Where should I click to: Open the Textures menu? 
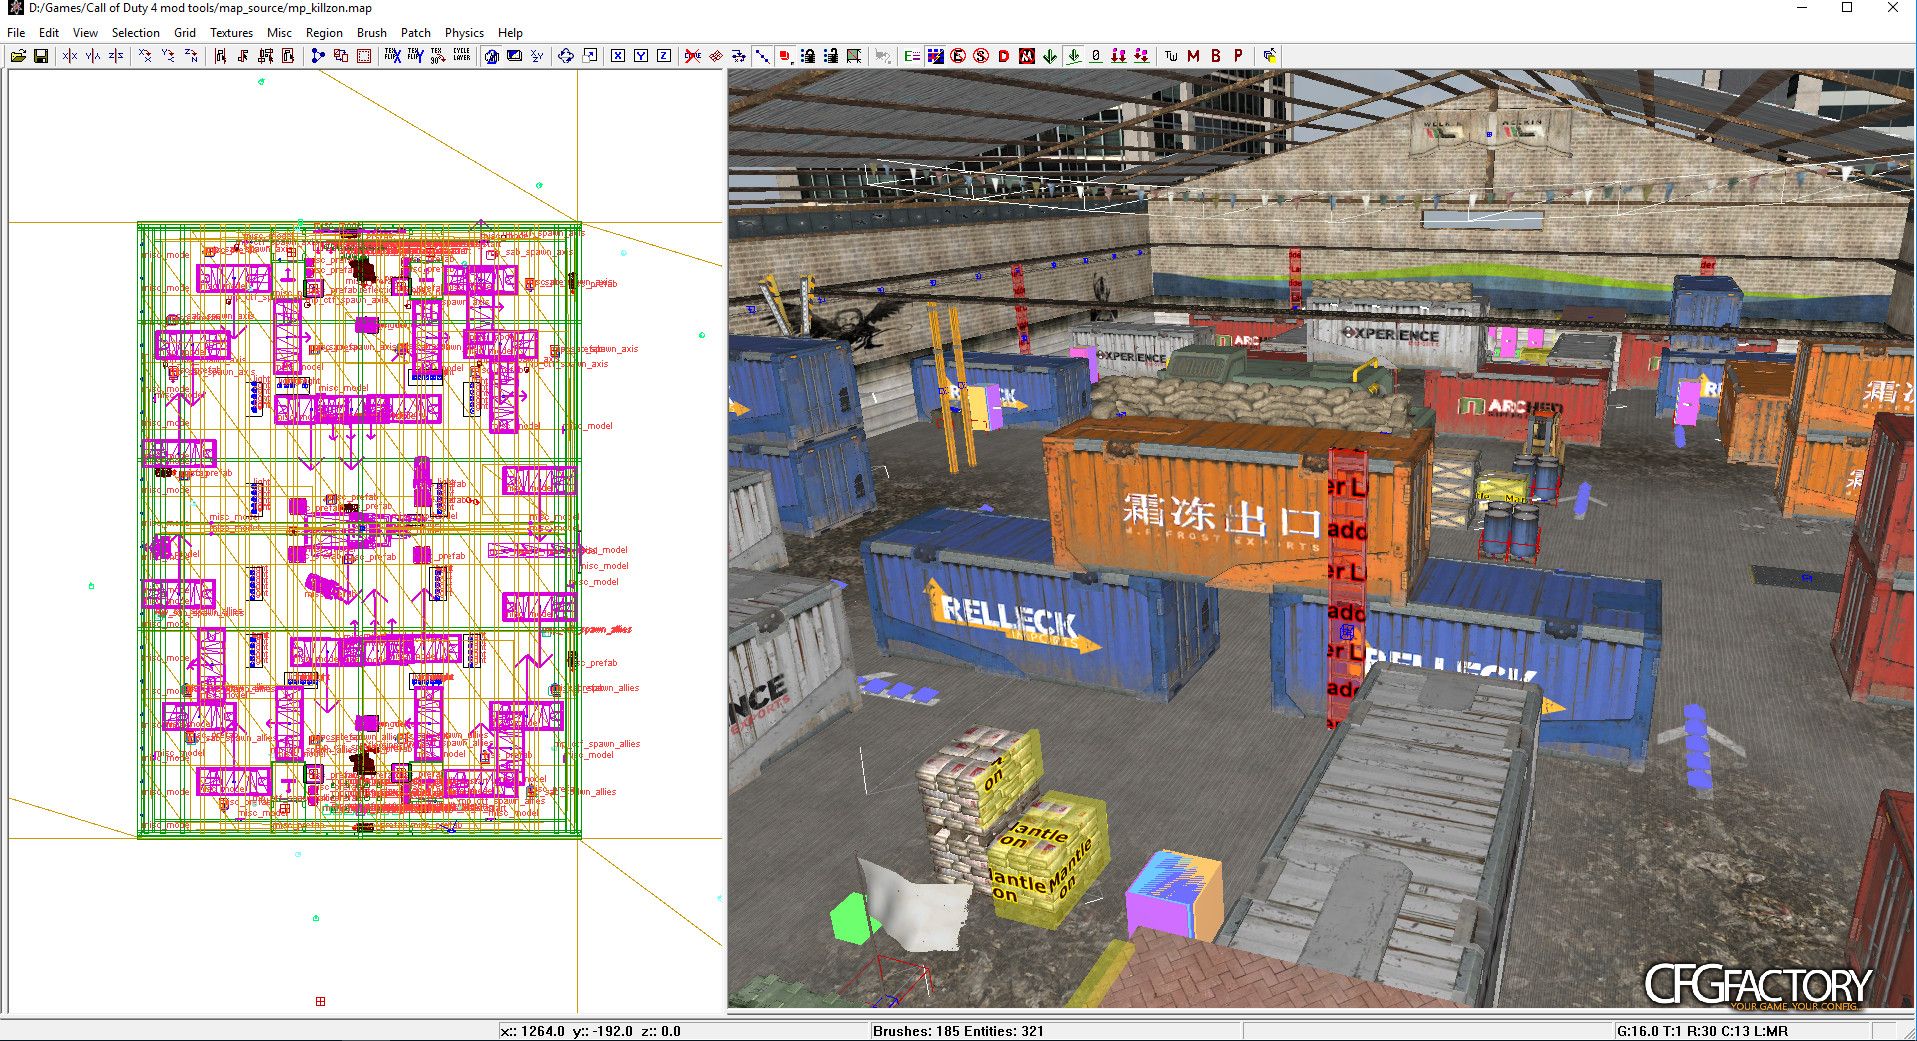click(x=231, y=32)
